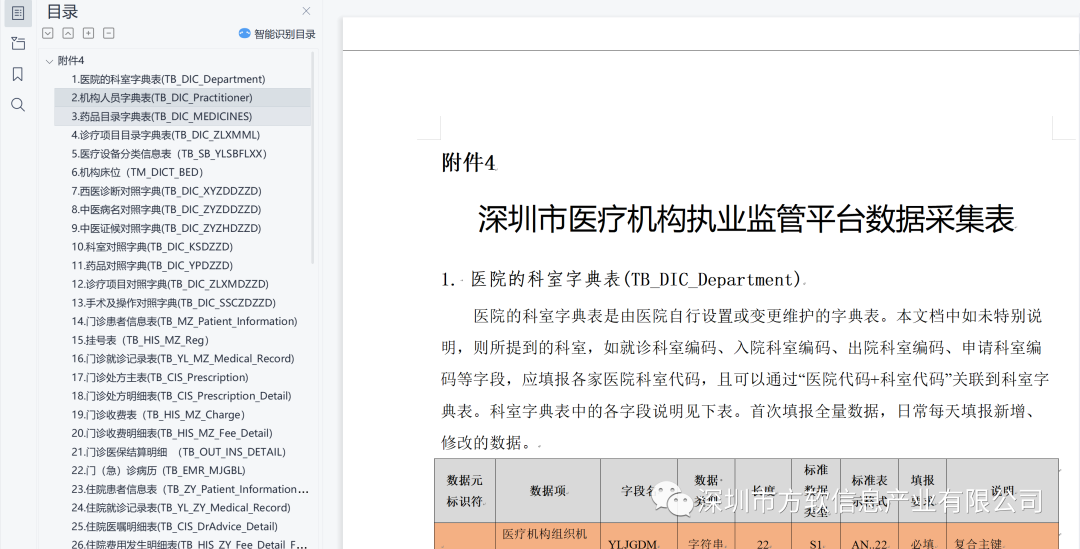Screen dimensions: 1080x549
Task: Go to 1.医院的科室字典表 outline entry
Action: pyautogui.click(x=168, y=79)
